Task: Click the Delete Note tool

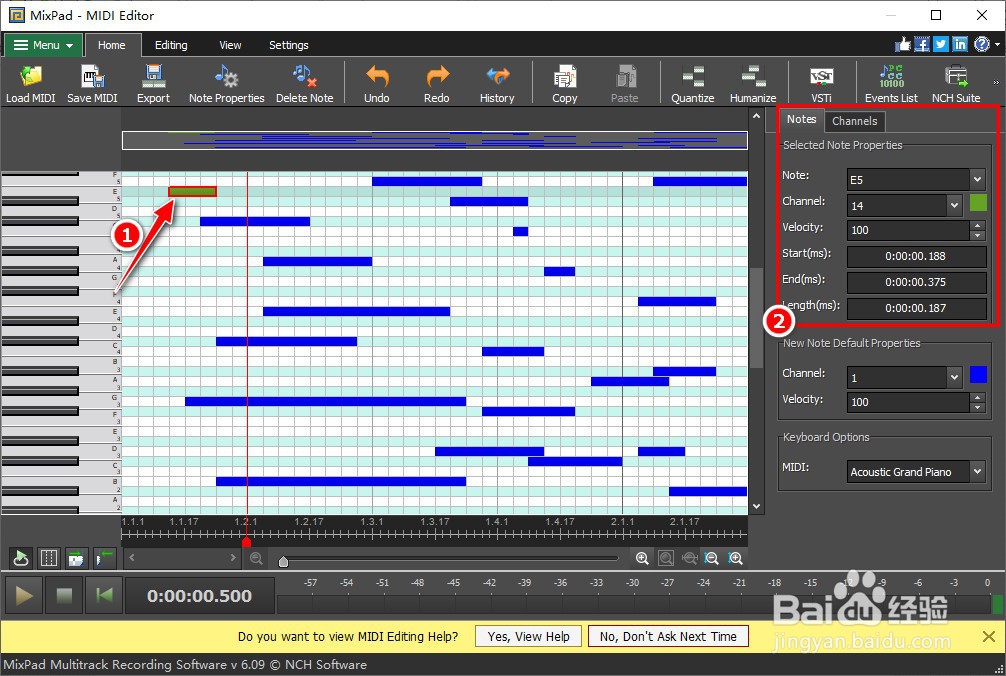Action: coord(305,84)
